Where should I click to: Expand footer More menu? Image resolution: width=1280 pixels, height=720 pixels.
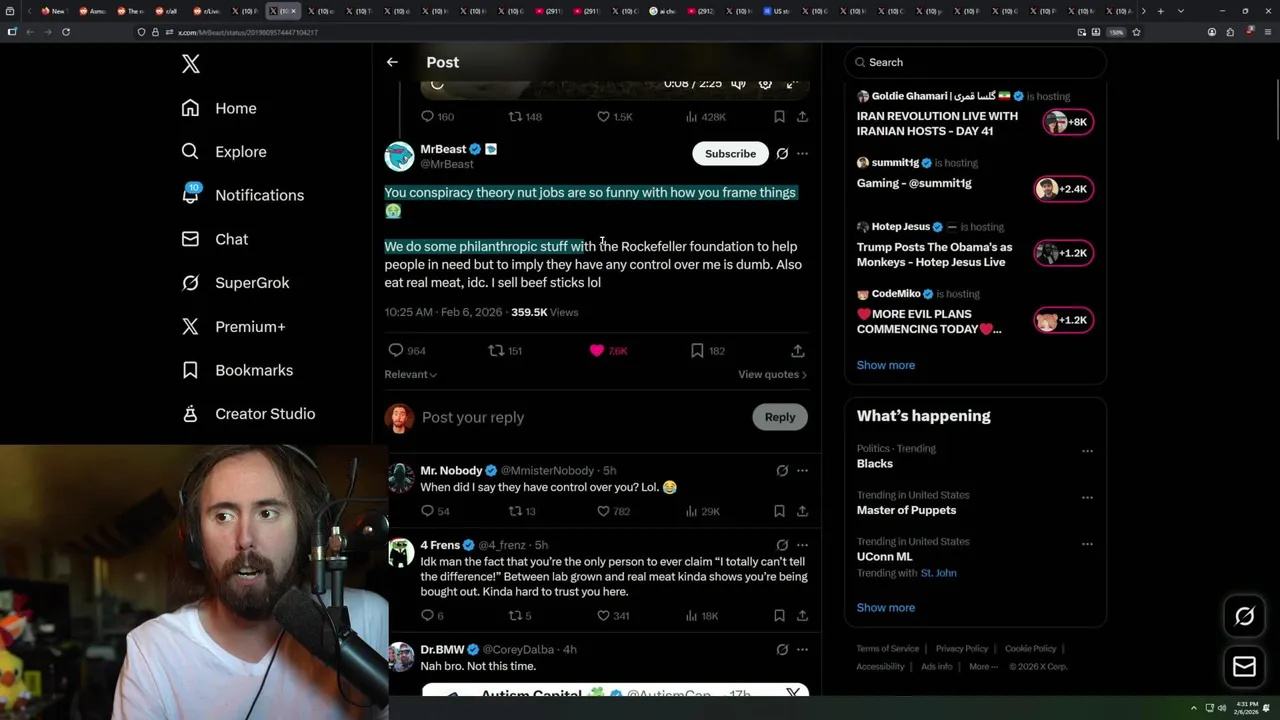coord(982,667)
